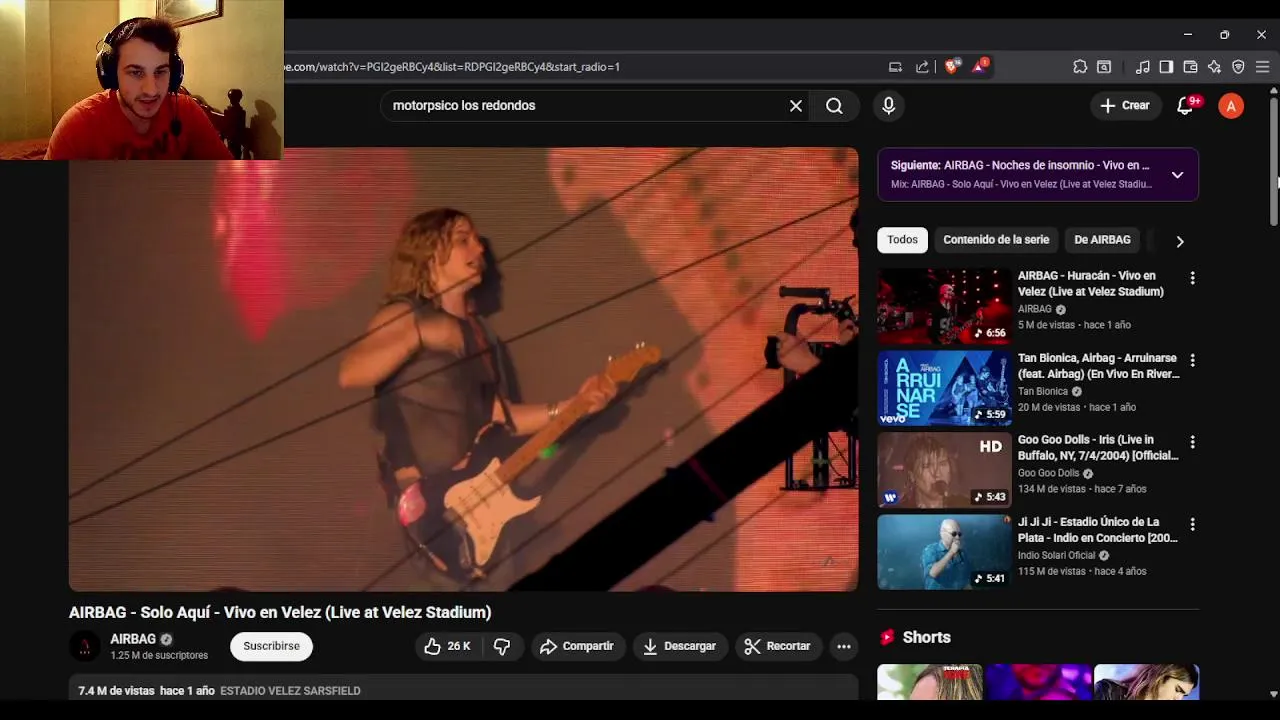The width and height of the screenshot is (1280, 720).
Task: Open AIRBAG channel name under the video
Action: [133, 640]
